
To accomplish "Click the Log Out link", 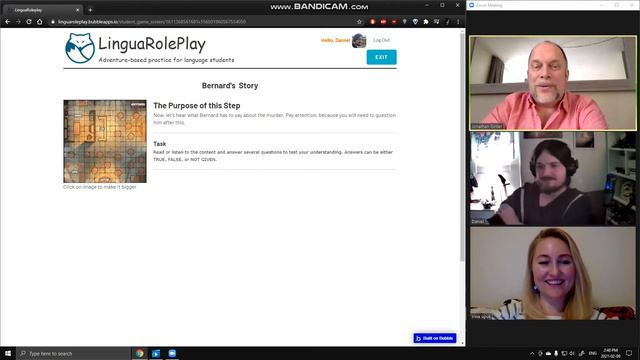I will (x=381, y=40).
